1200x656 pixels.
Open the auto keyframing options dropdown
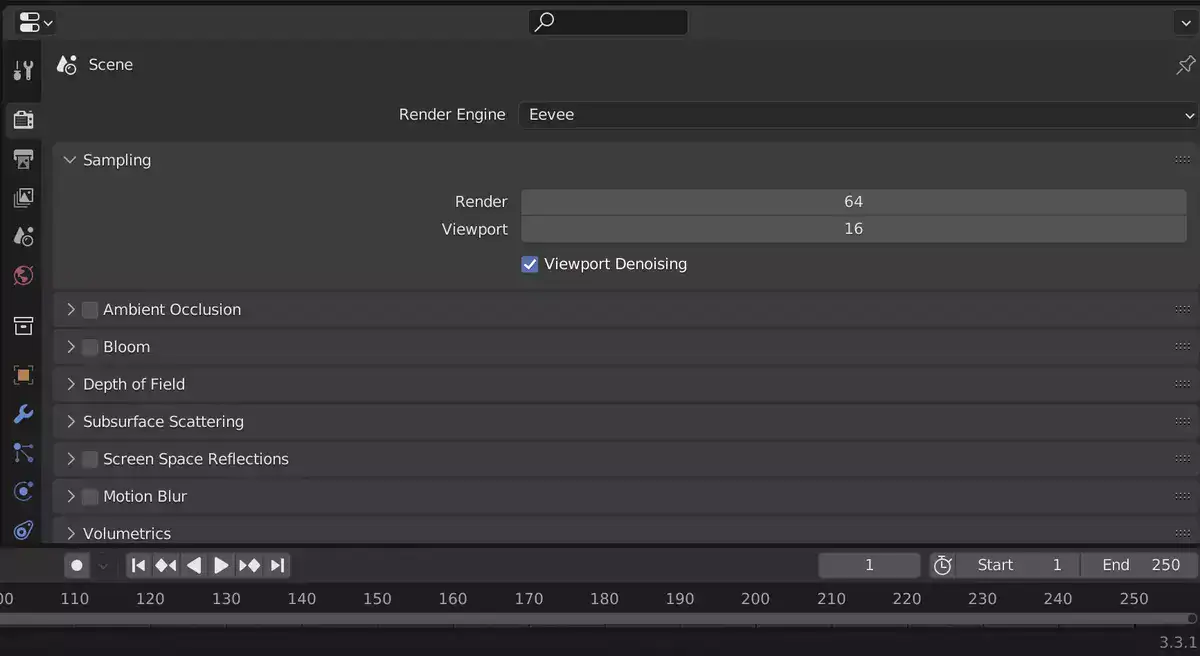tap(103, 566)
